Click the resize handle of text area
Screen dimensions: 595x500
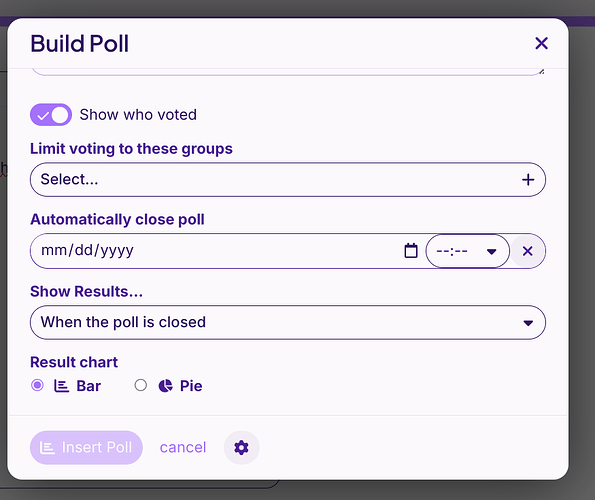pos(541,71)
